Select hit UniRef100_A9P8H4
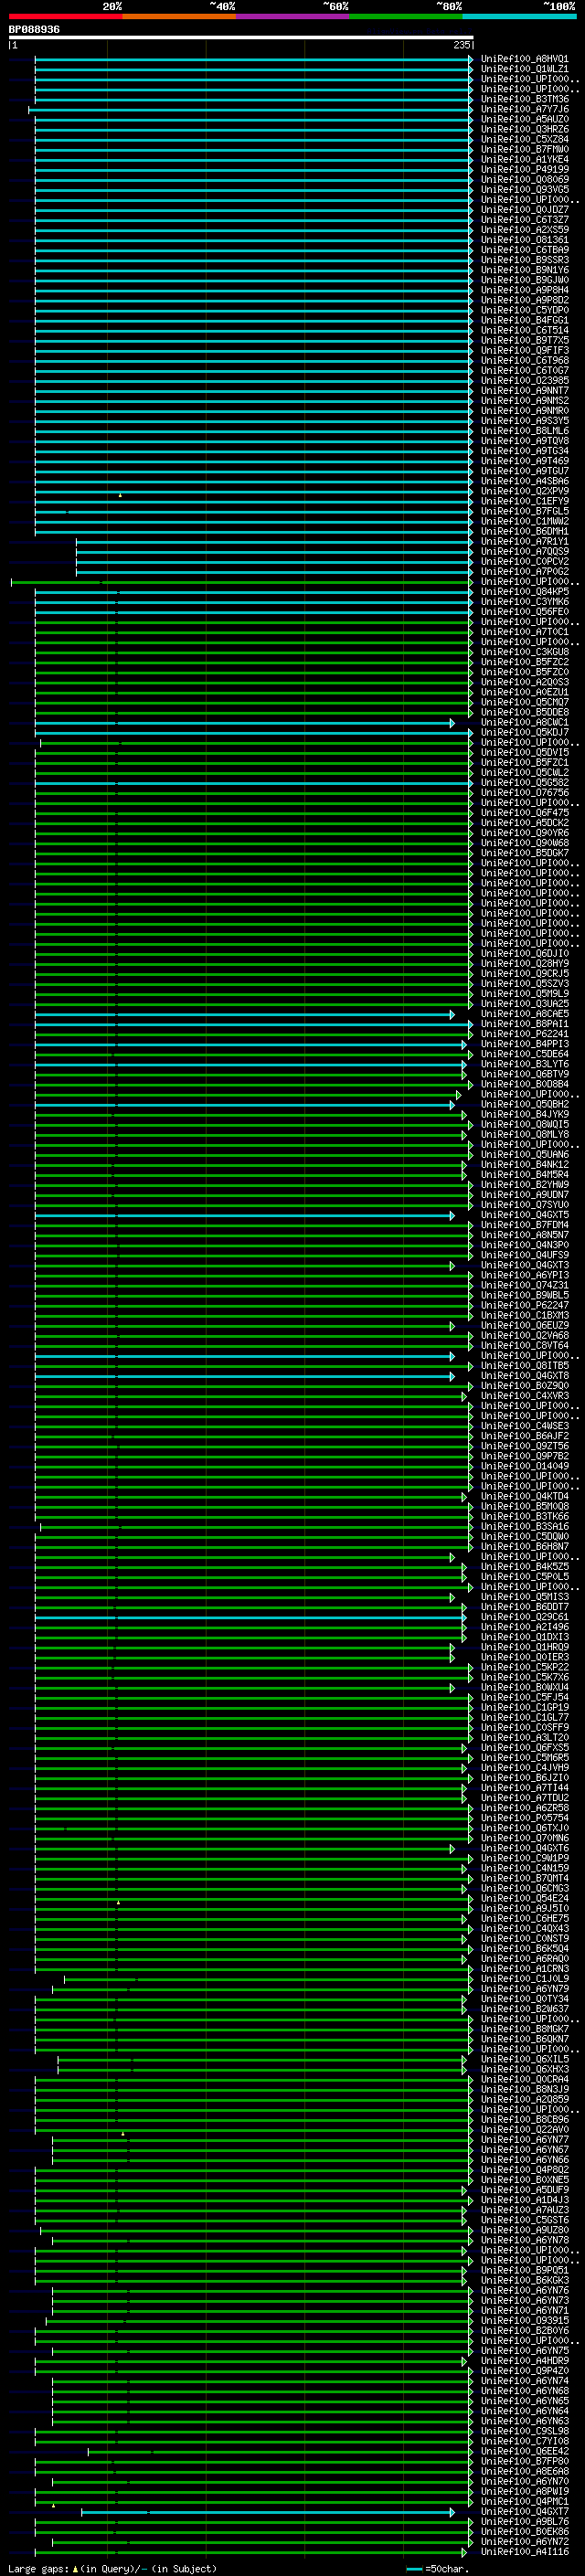 [x=525, y=290]
